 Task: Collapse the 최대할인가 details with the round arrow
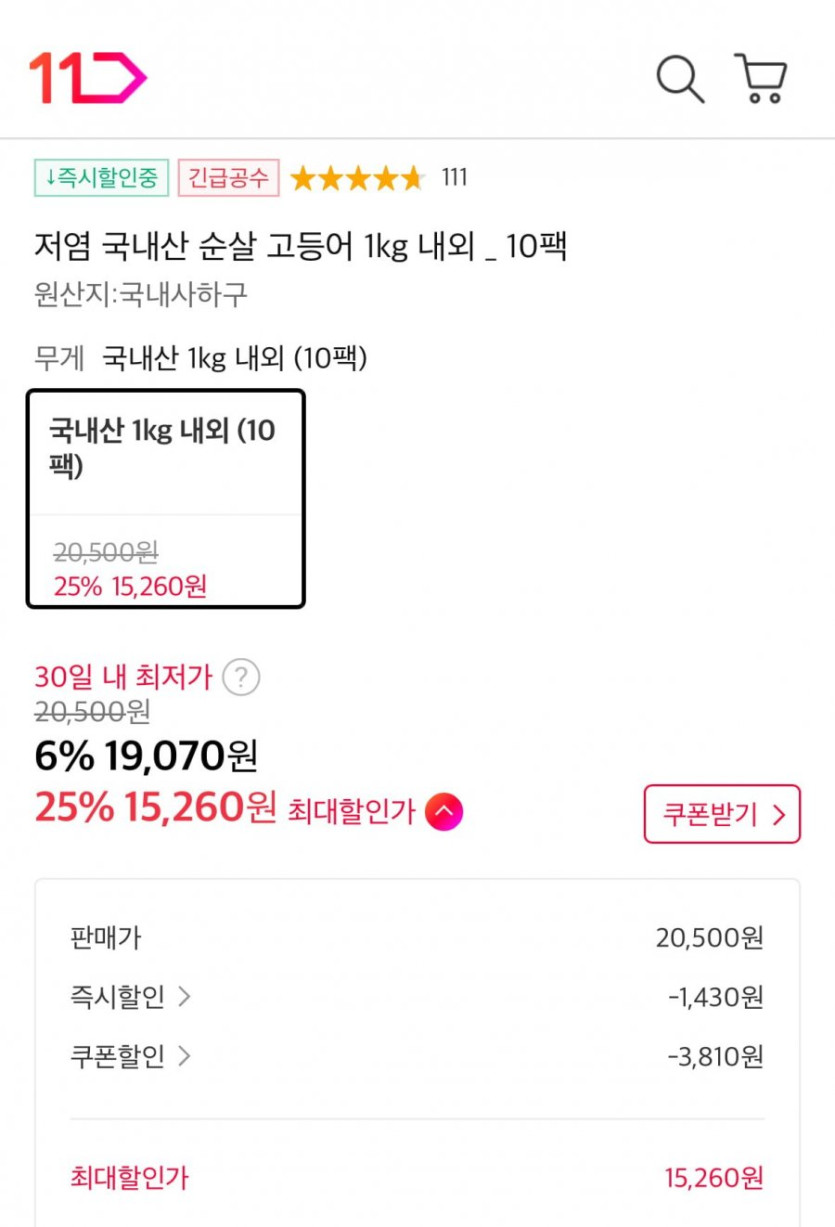(444, 811)
